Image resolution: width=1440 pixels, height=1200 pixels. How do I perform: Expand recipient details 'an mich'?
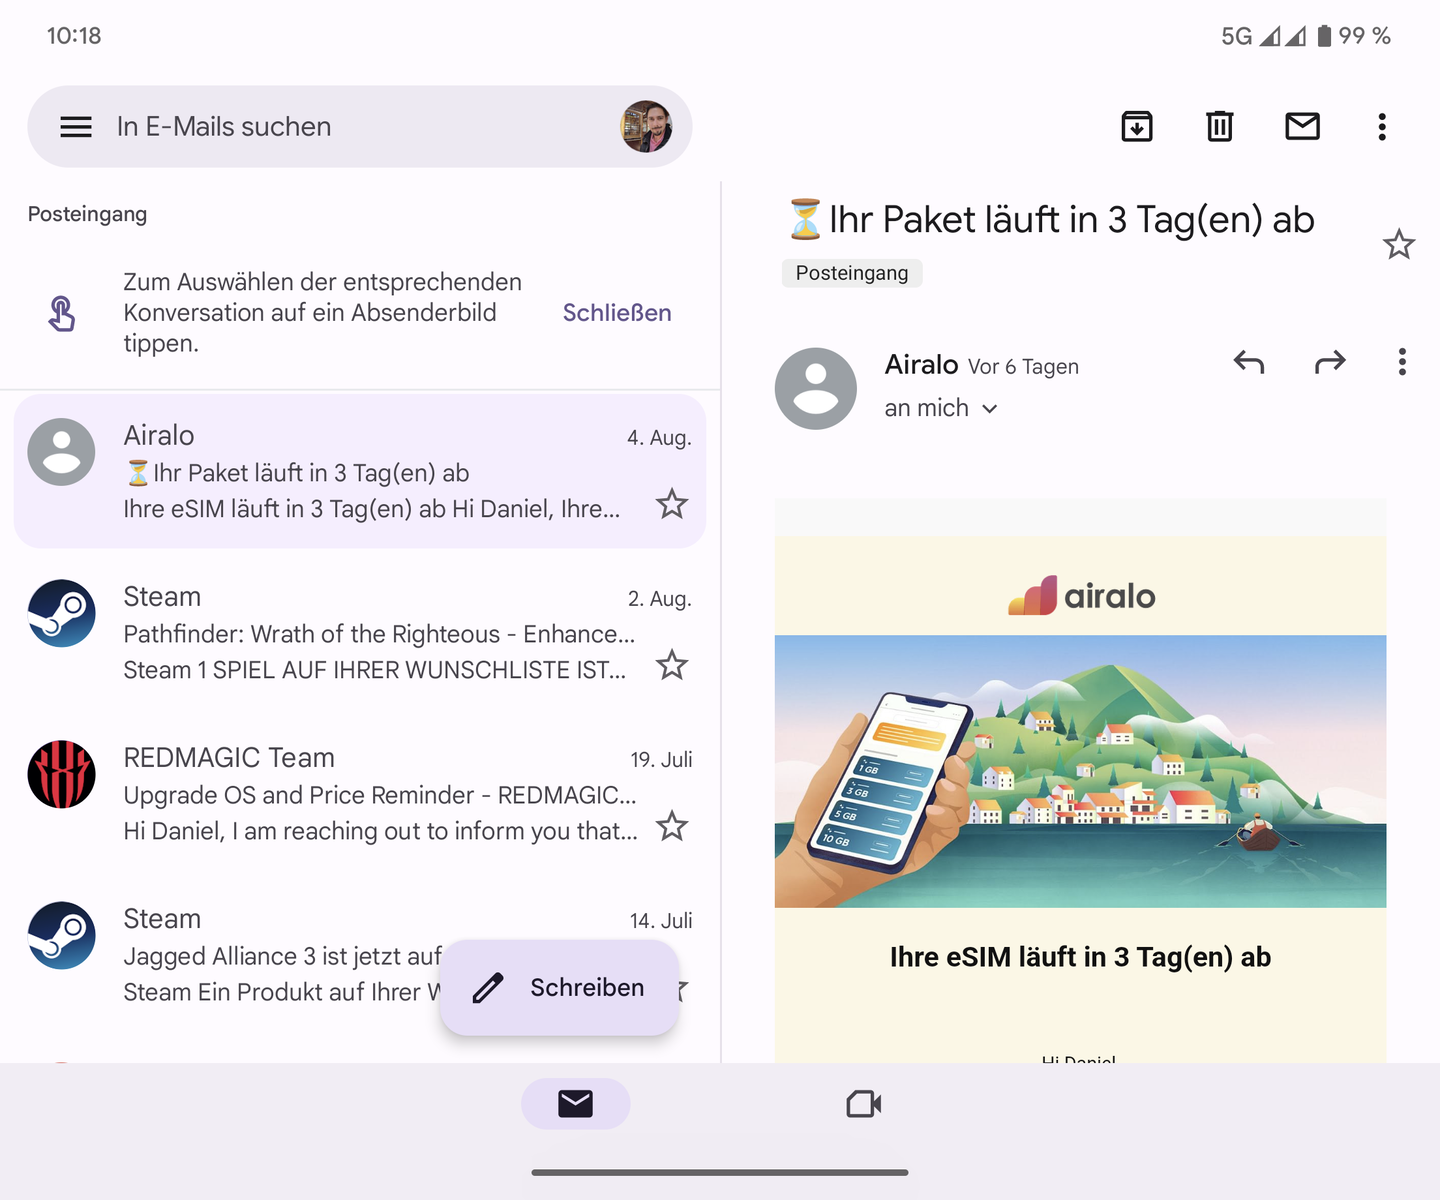pyautogui.click(x=941, y=408)
